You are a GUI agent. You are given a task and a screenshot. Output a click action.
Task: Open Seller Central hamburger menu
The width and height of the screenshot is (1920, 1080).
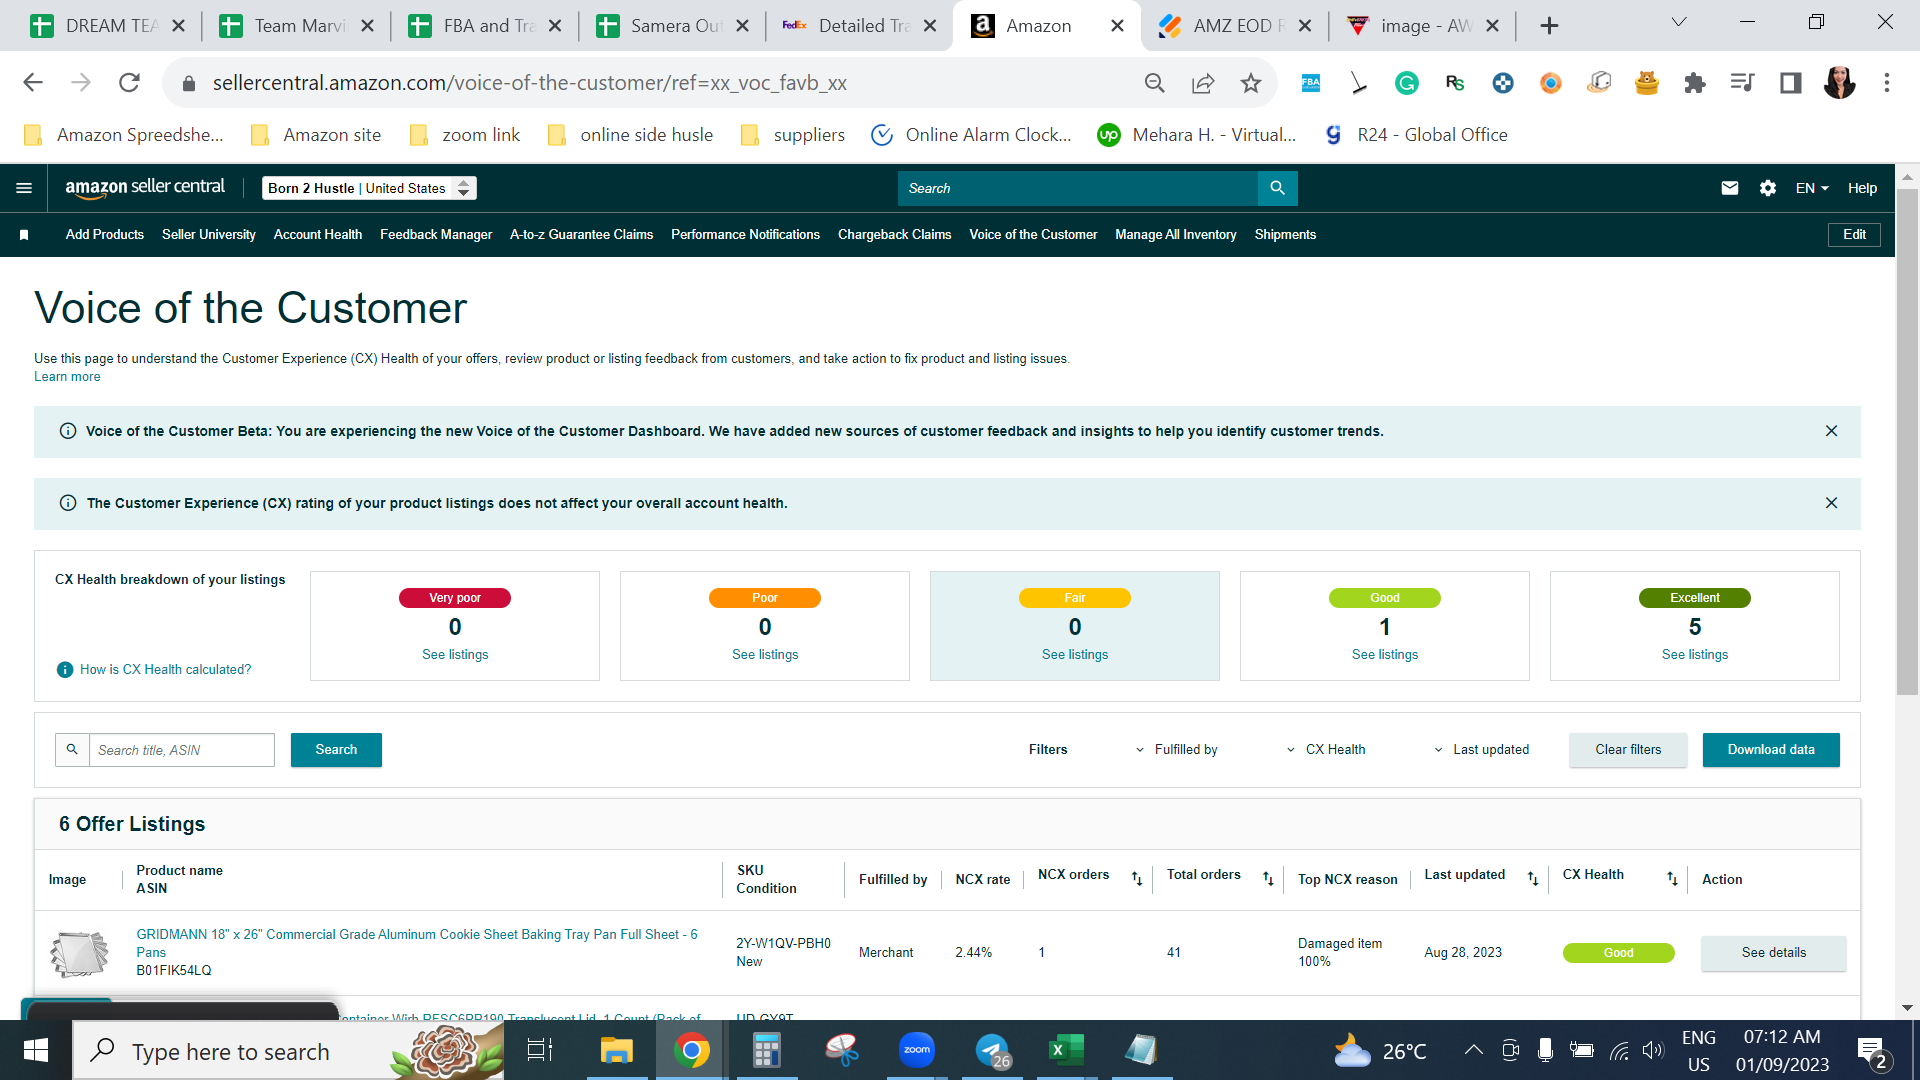click(x=24, y=188)
